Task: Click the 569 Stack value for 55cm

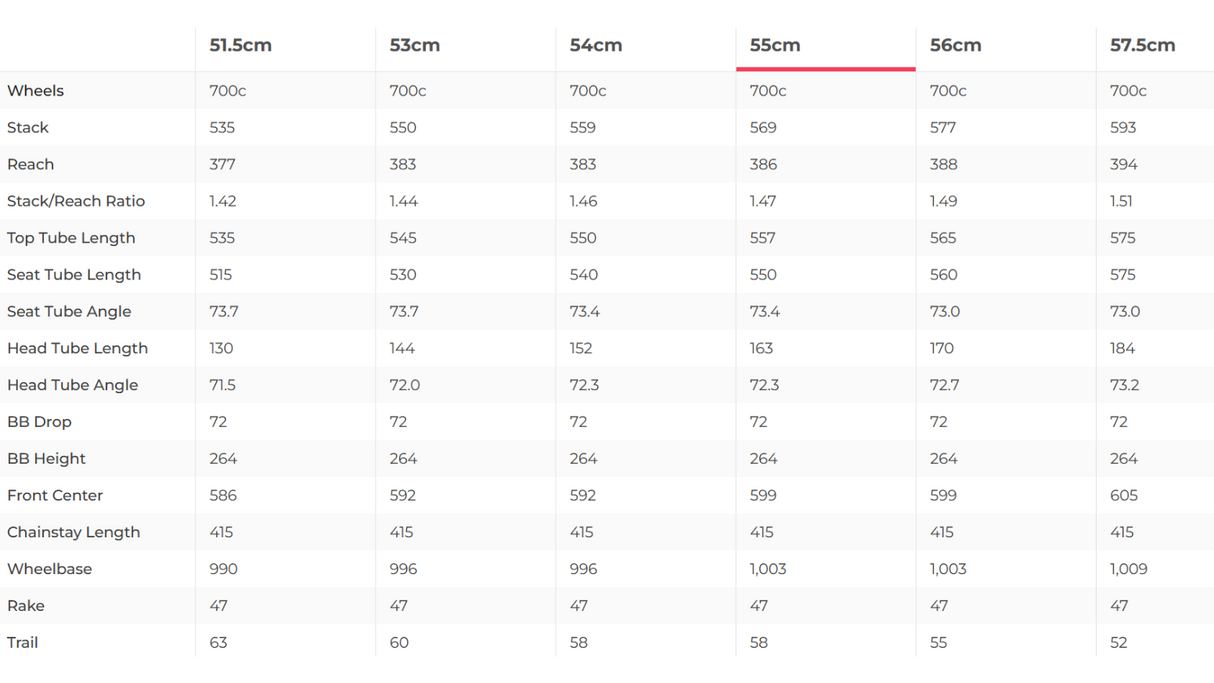Action: coord(763,128)
